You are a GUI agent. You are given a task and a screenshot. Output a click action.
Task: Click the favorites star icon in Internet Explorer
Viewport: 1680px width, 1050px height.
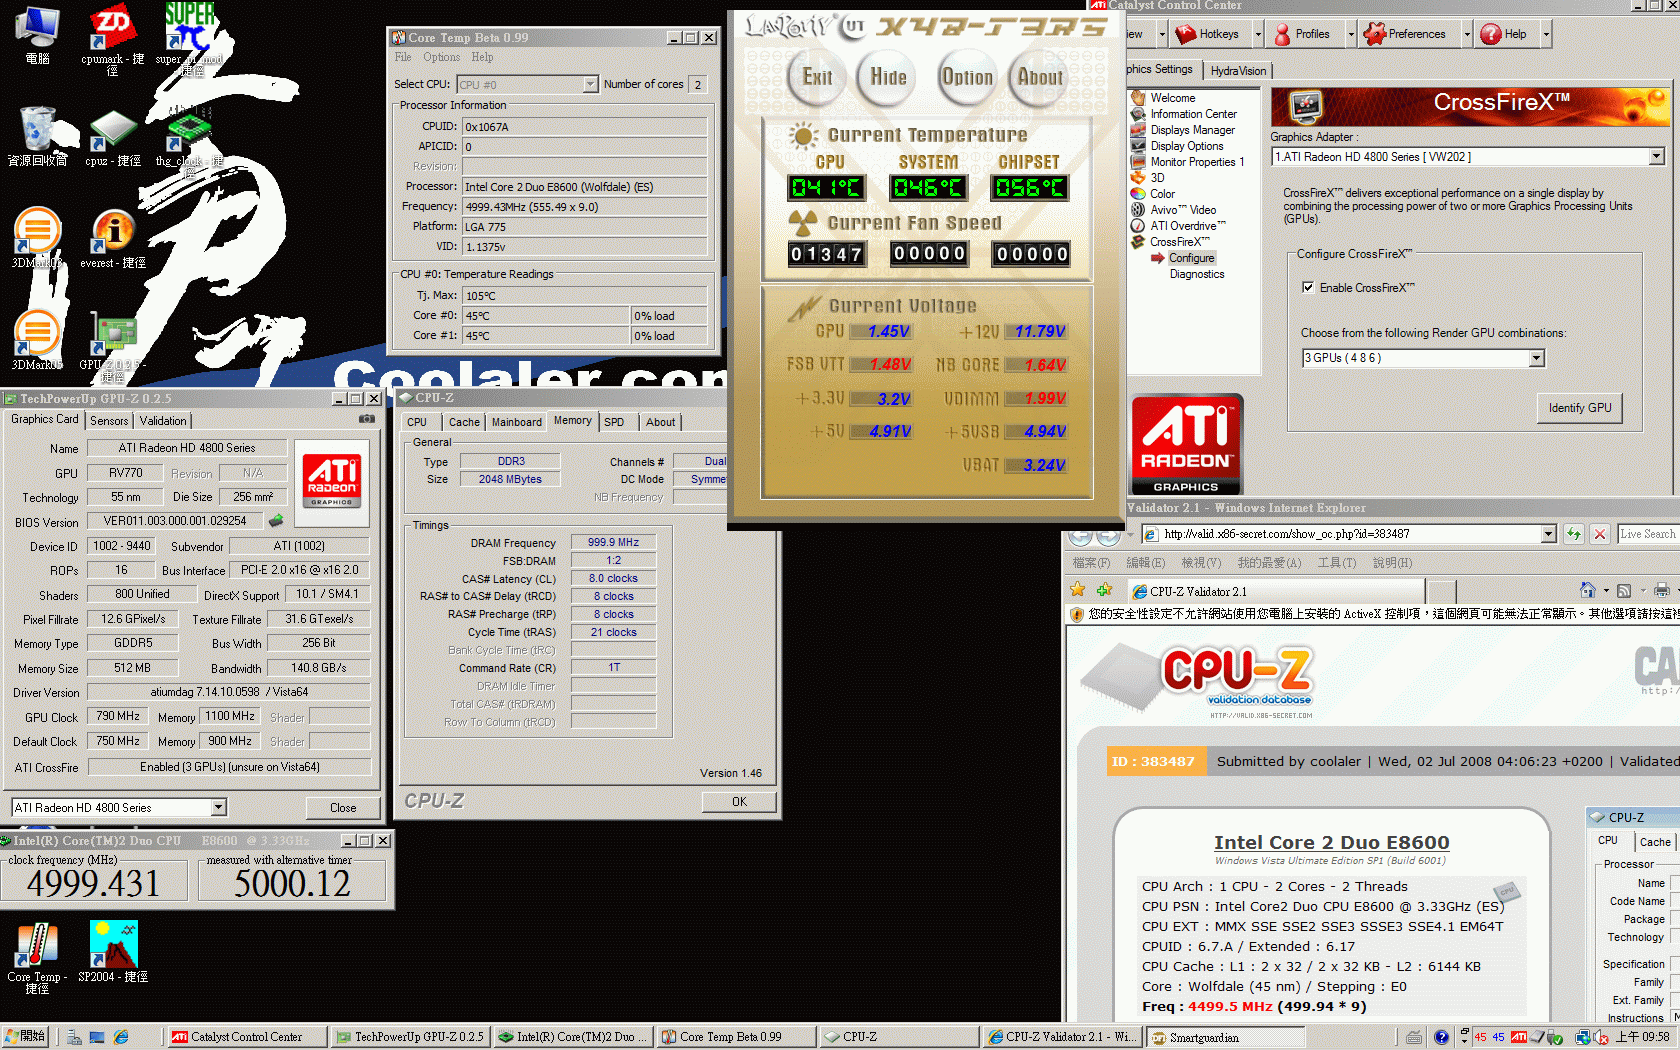point(1077,590)
